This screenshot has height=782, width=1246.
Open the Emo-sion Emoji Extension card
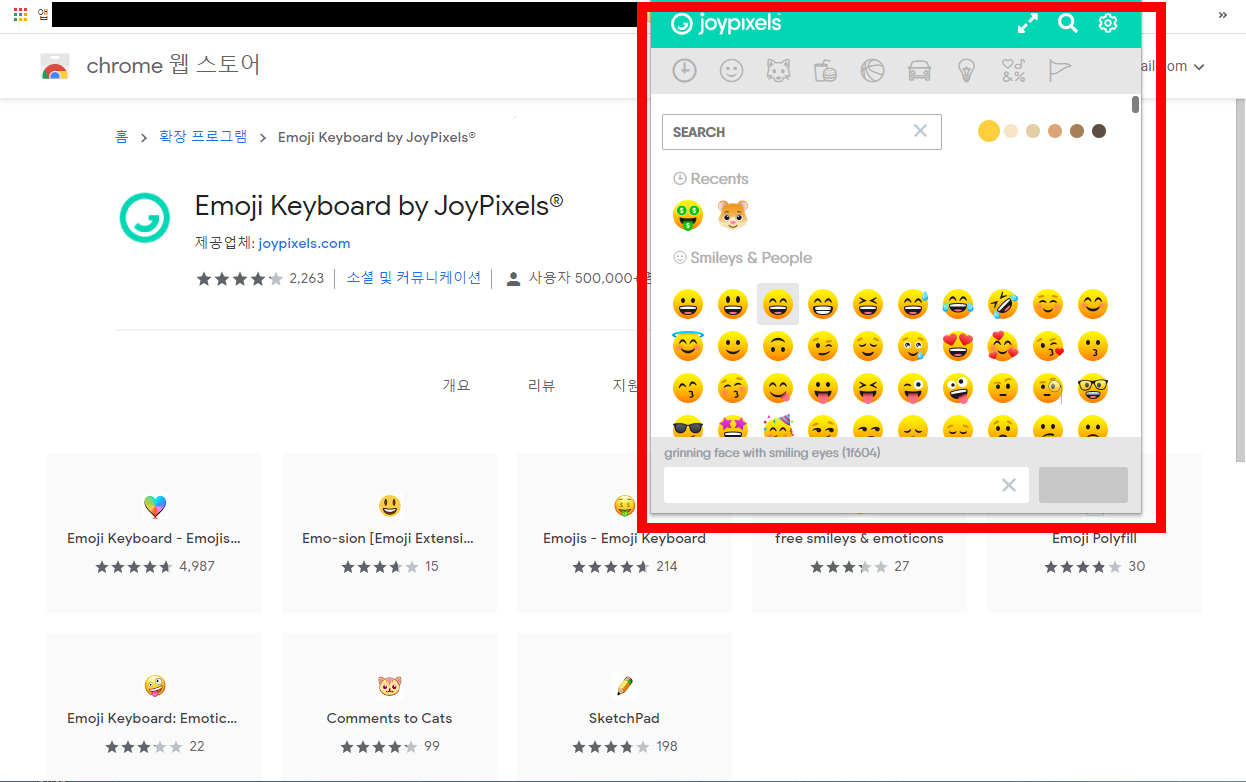pyautogui.click(x=389, y=533)
